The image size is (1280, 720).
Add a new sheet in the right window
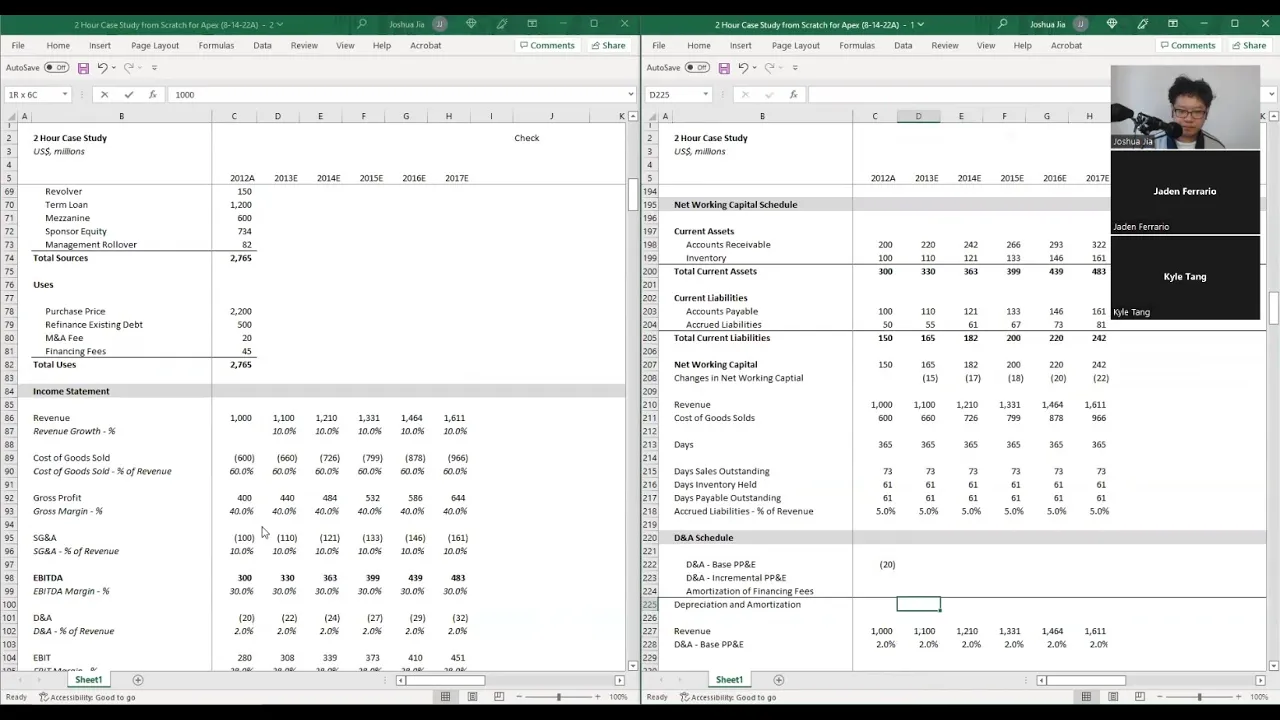pos(779,680)
